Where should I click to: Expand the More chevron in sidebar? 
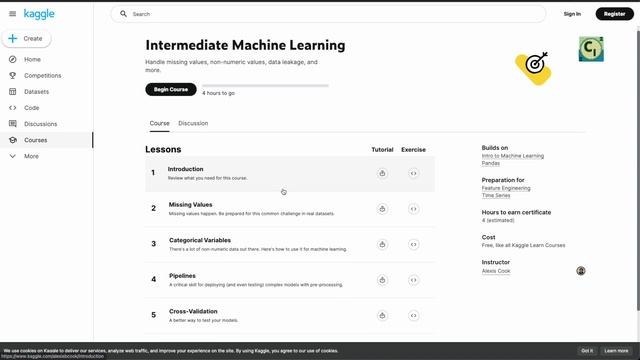(x=13, y=156)
